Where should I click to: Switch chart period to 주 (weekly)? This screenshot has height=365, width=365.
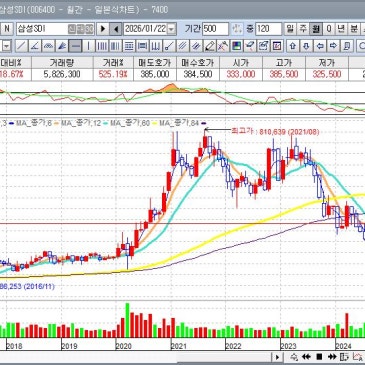click(x=303, y=29)
